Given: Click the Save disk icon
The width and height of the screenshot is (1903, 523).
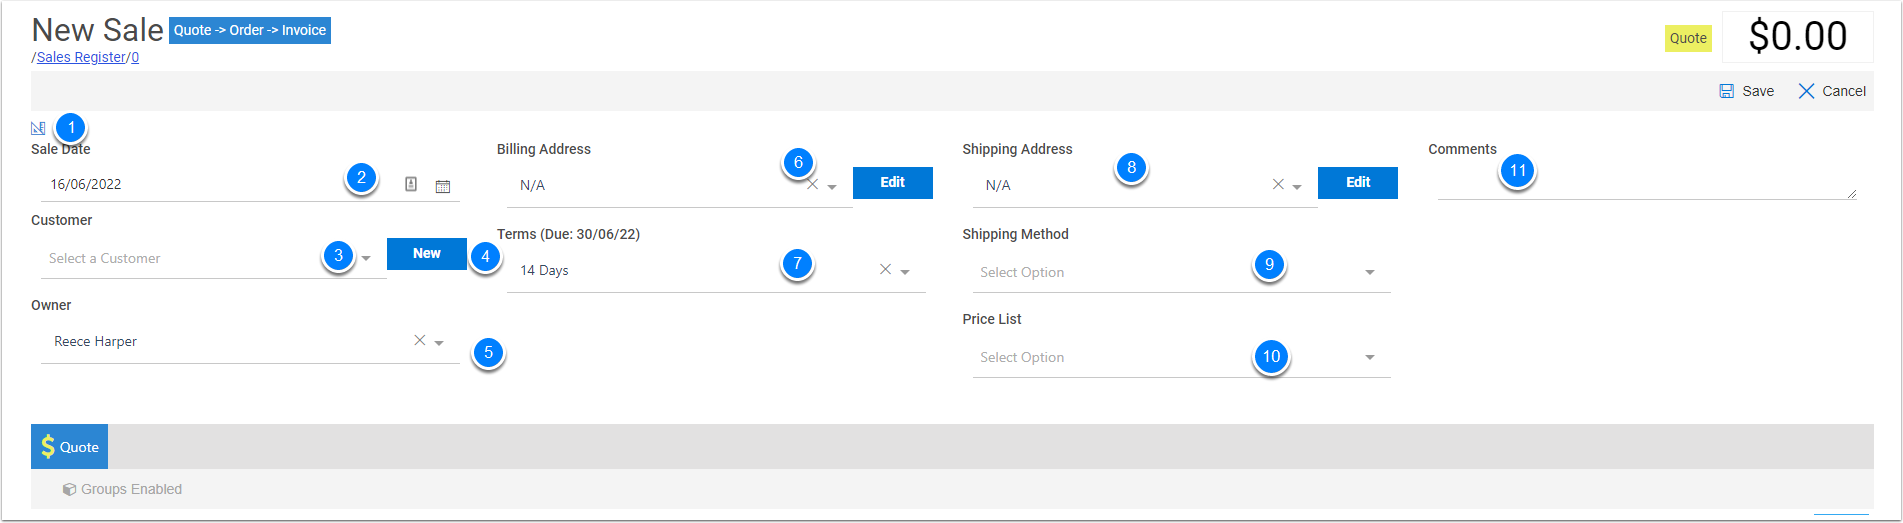Looking at the screenshot, I should pos(1726,91).
